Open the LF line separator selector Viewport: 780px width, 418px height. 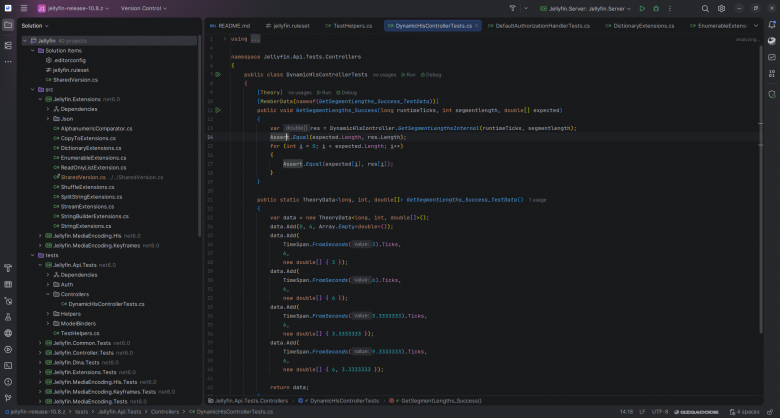point(642,412)
